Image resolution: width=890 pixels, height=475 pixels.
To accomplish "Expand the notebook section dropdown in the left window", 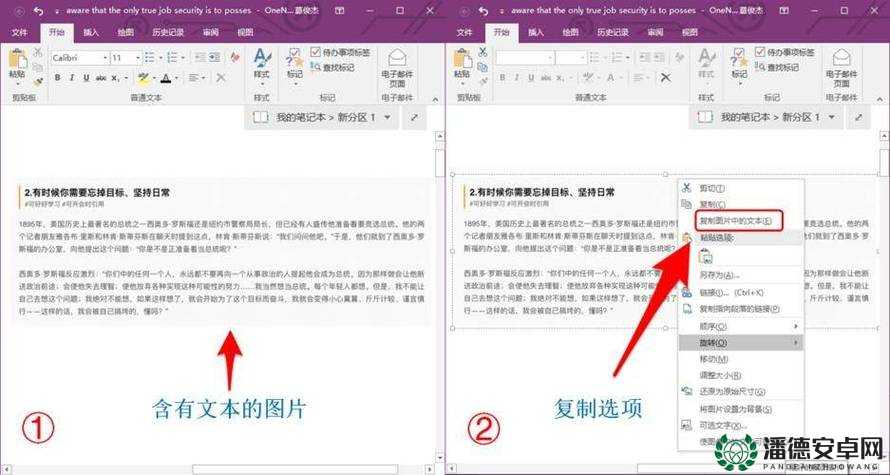I will pos(388,117).
